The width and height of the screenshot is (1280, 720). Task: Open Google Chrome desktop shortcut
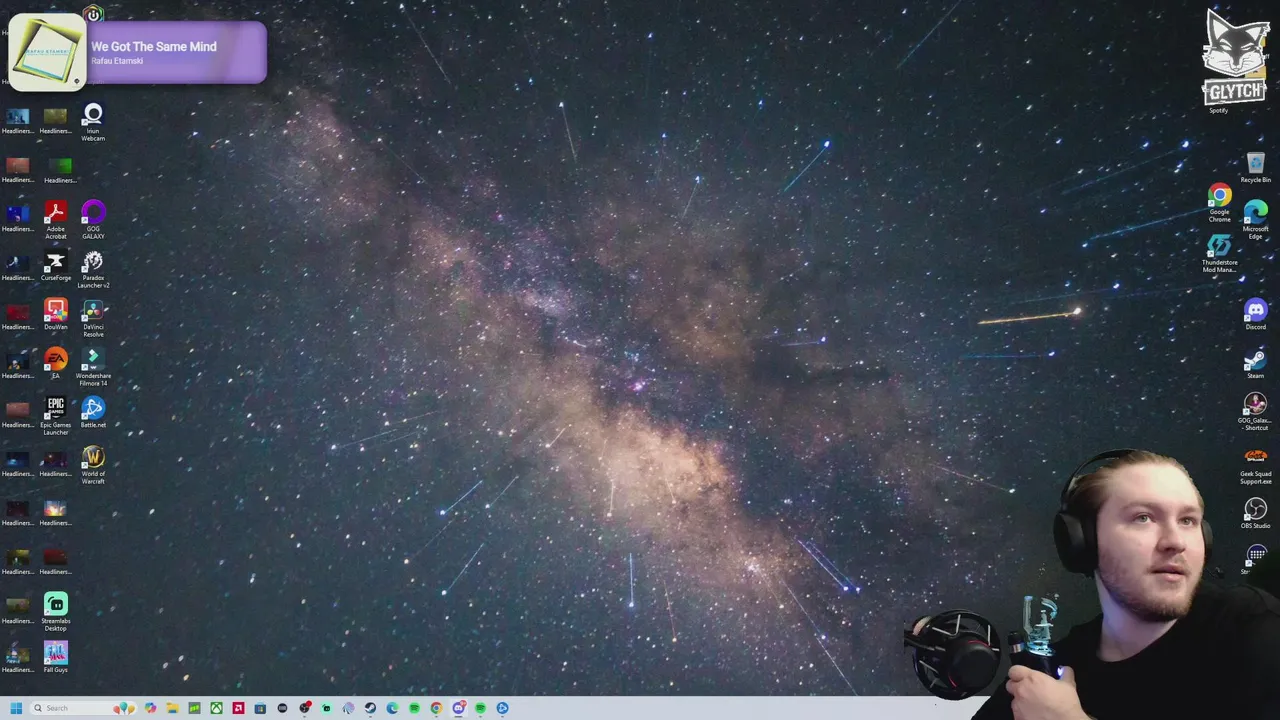click(1219, 203)
